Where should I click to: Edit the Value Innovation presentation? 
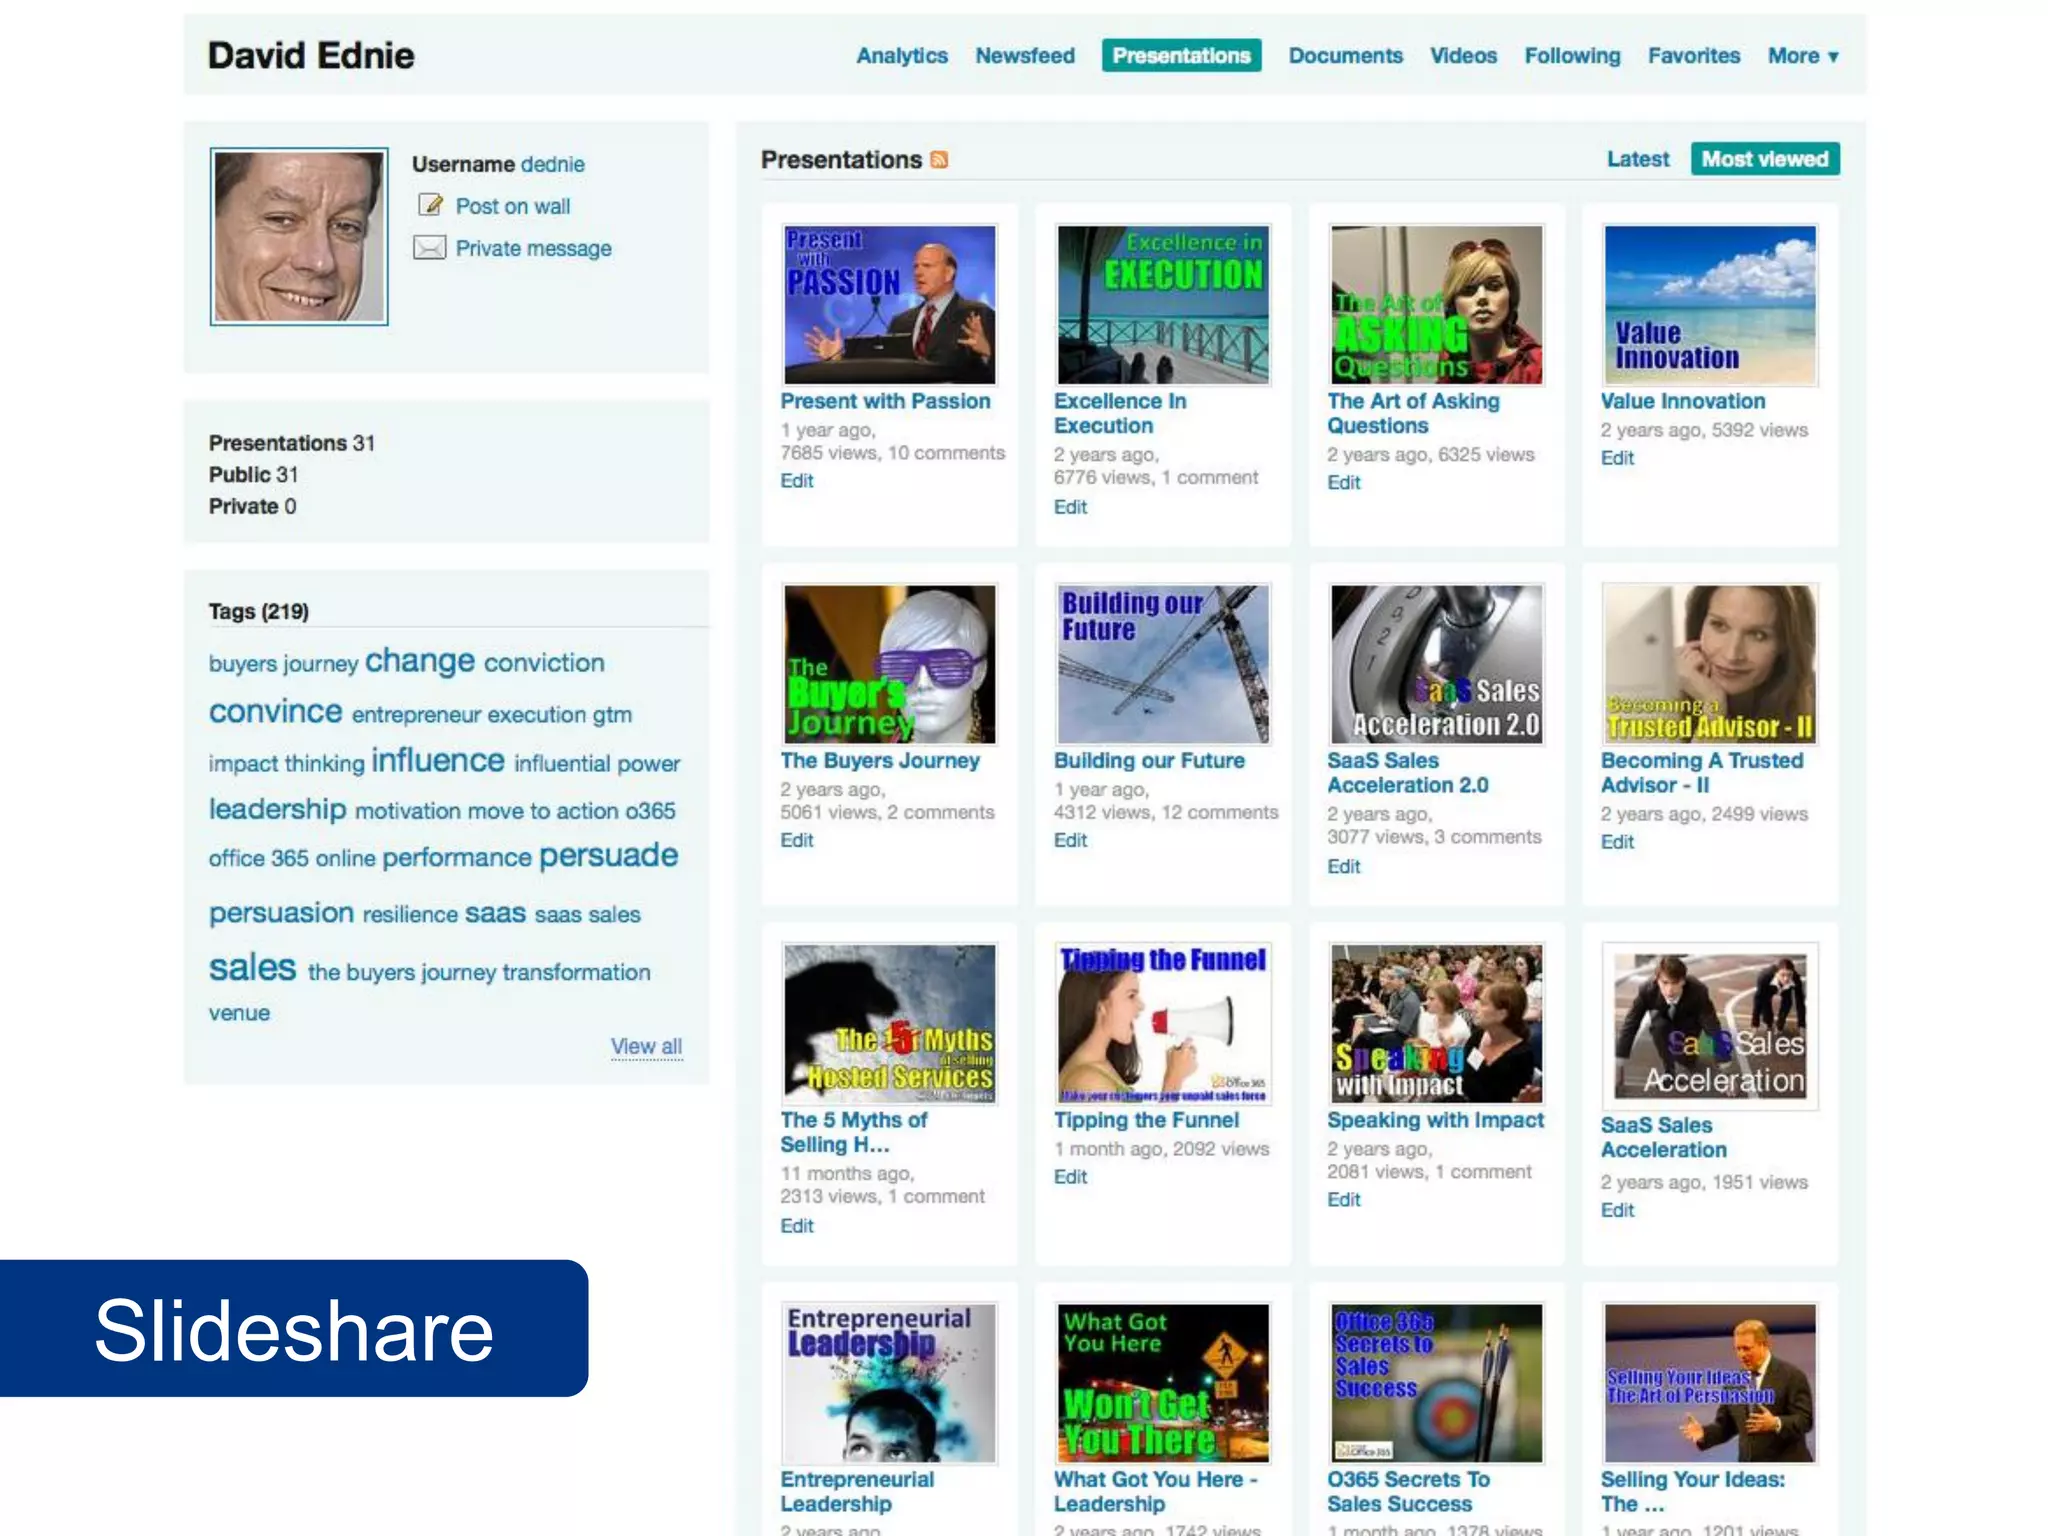[1617, 458]
